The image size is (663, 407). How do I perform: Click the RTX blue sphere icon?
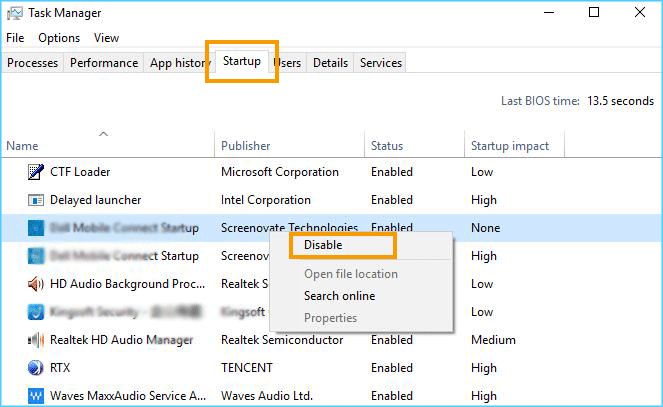tap(35, 368)
